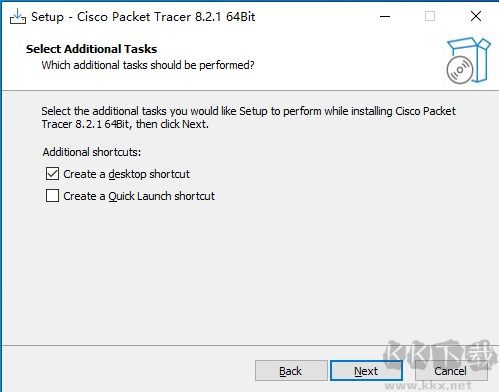The height and width of the screenshot is (392, 499).
Task: Click the greyed-out maximize button
Action: (430, 16)
